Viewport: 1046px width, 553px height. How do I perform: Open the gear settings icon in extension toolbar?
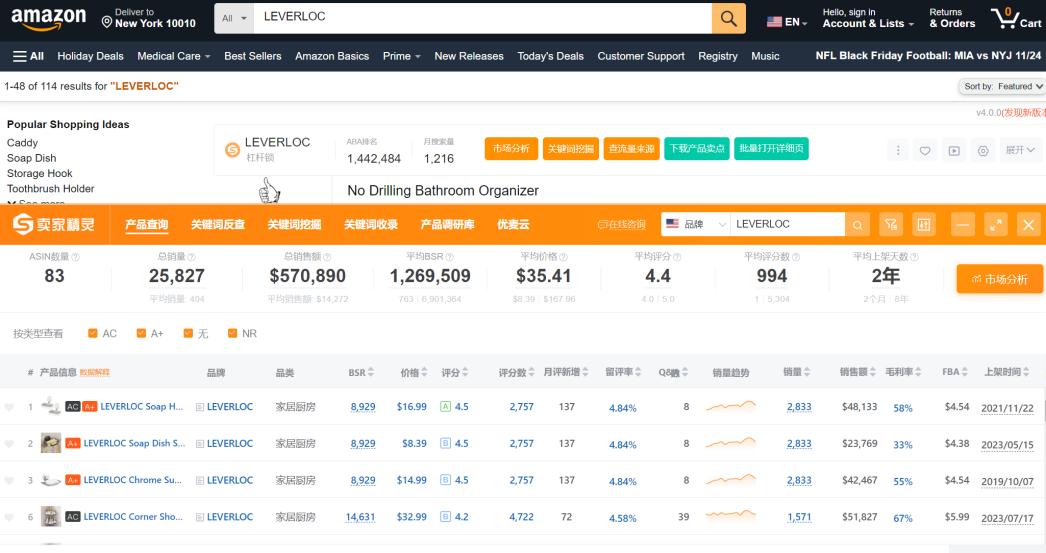(x=983, y=151)
